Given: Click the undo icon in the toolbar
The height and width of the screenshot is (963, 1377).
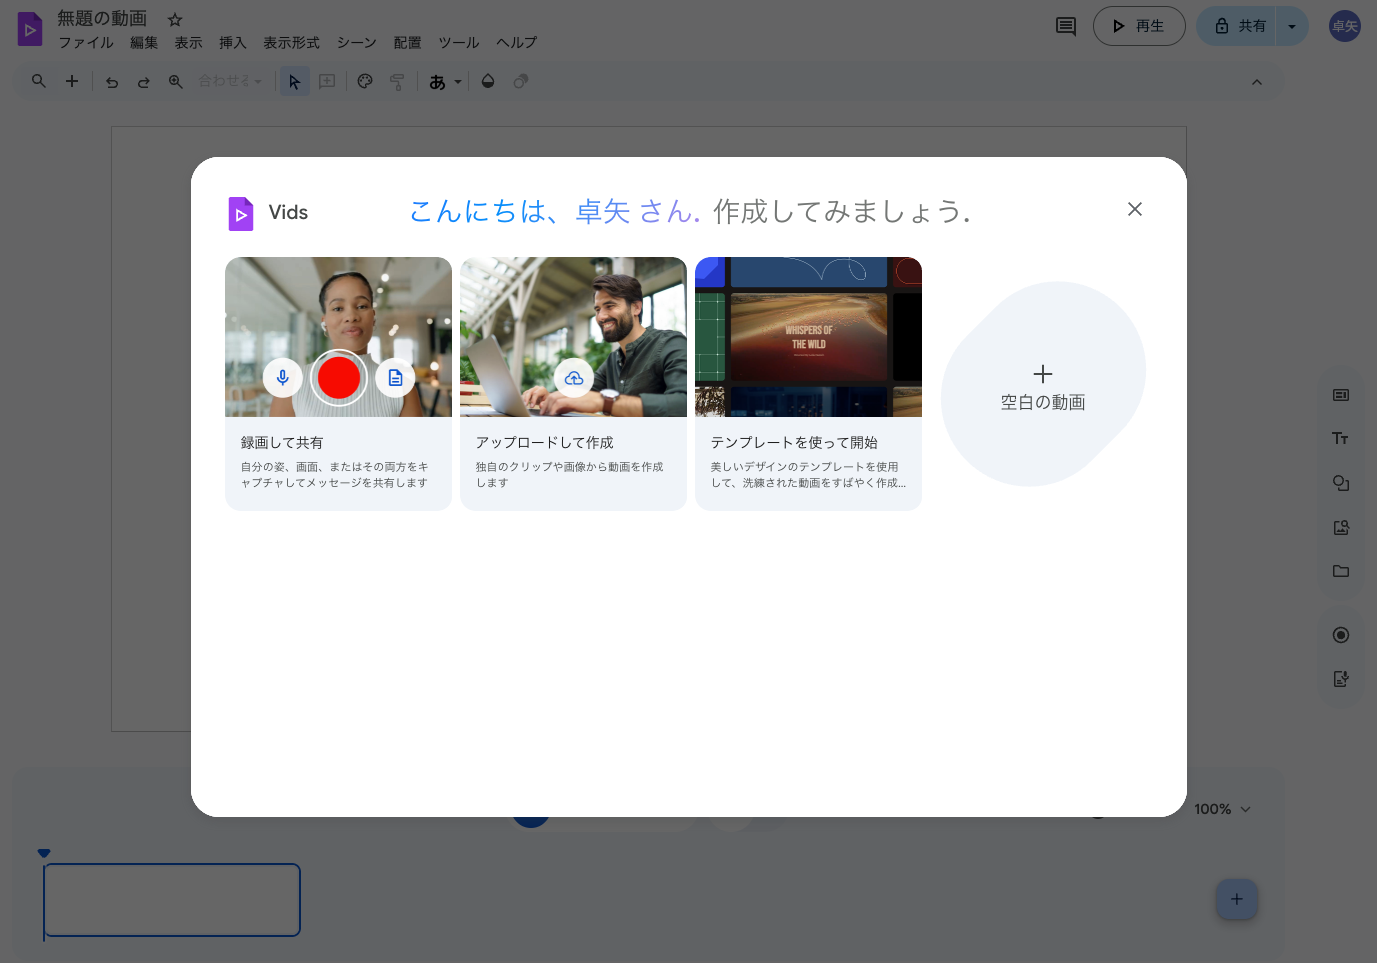Looking at the screenshot, I should coord(112,81).
